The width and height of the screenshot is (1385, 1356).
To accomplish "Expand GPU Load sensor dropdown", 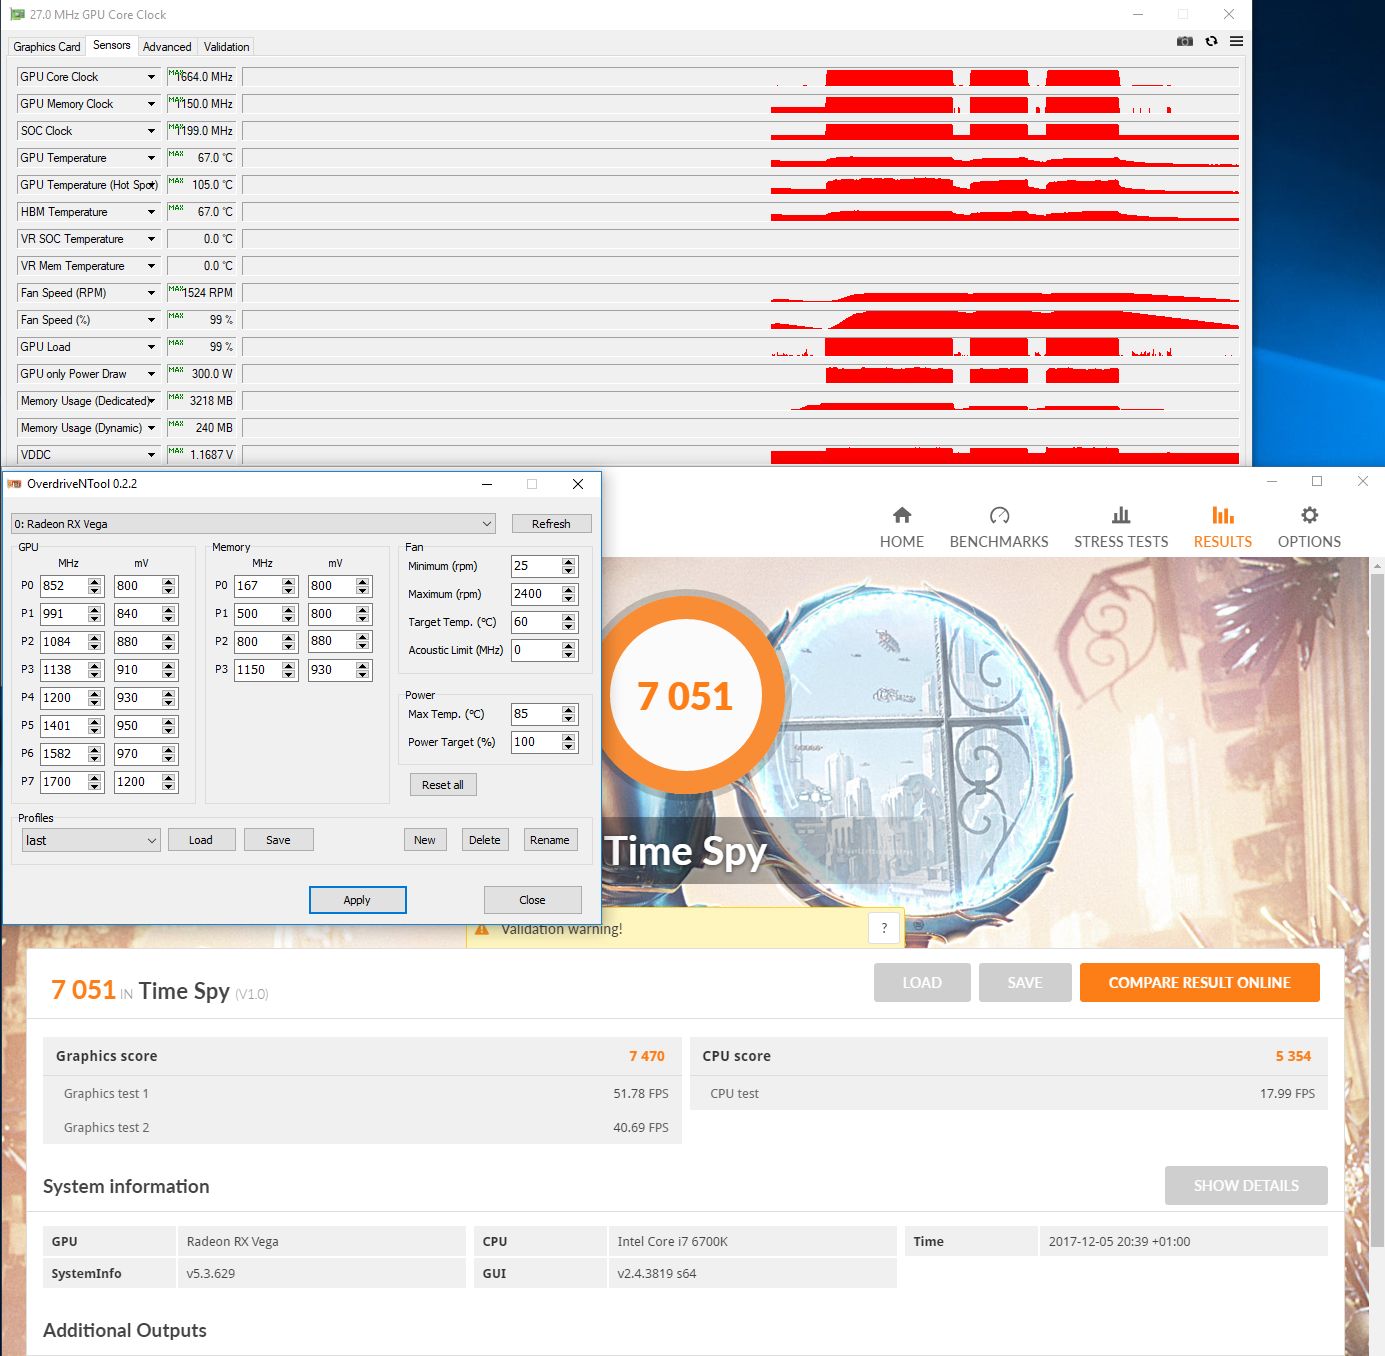I will pyautogui.click(x=152, y=347).
